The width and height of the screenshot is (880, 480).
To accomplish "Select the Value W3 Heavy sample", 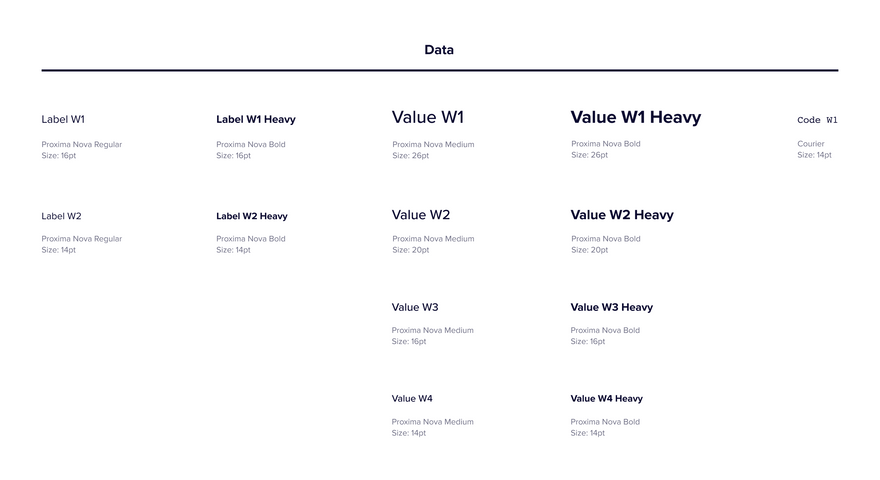I will click(x=612, y=307).
